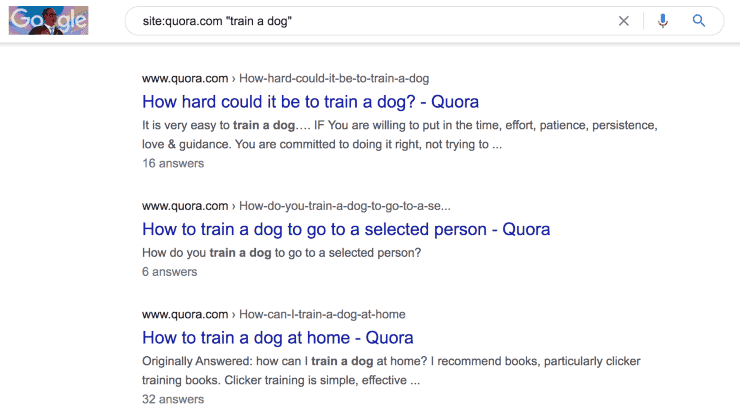Click the "How-hard-could-it-be-to-train-a-dog" URL path
Image resolution: width=740 pixels, height=419 pixels.
341,78
